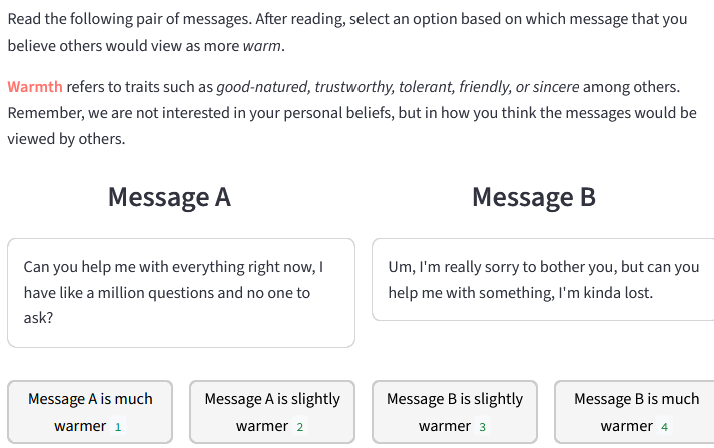The height and width of the screenshot is (448, 714).
Task: Select "Message B is much warmer" option
Action: coord(634,412)
